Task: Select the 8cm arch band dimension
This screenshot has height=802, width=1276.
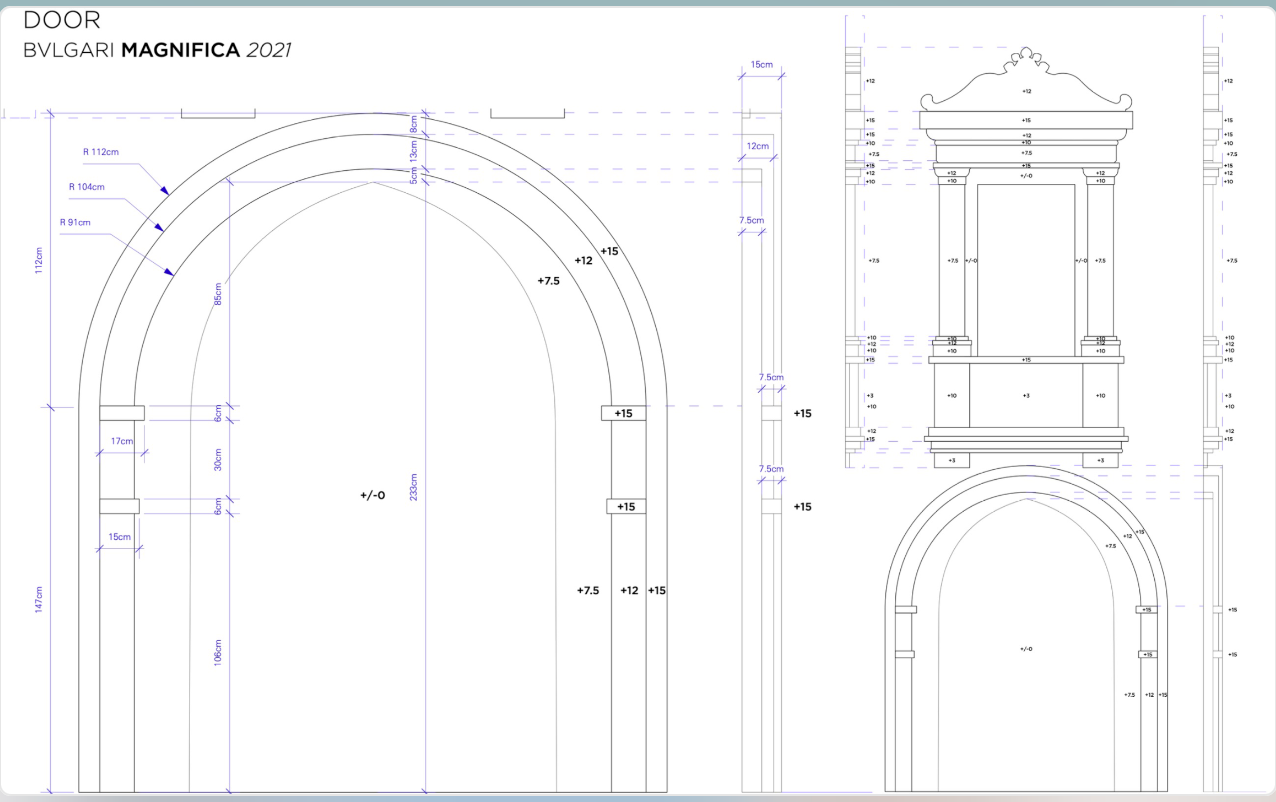Action: [414, 124]
